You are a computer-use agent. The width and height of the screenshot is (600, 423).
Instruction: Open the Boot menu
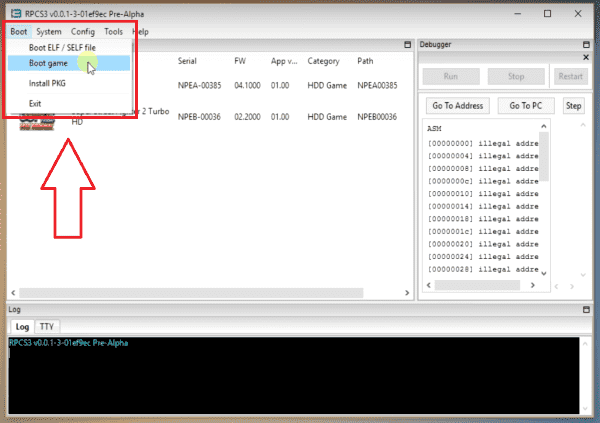18,32
